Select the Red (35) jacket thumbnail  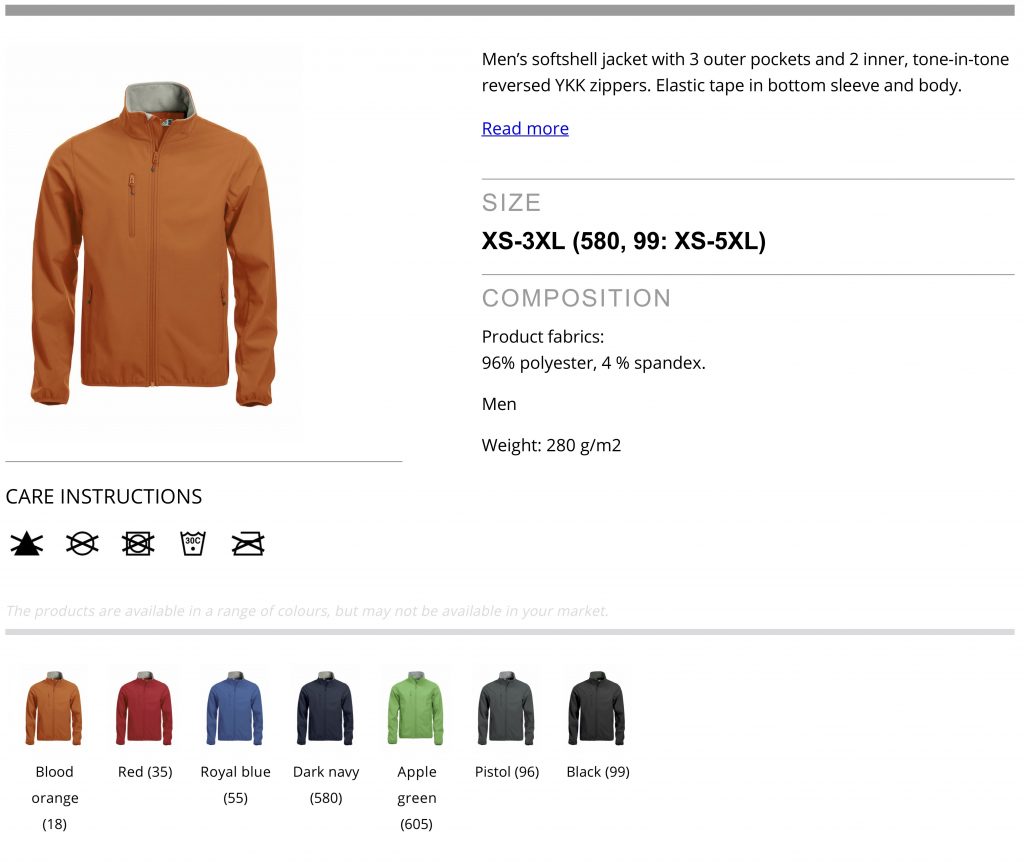click(x=144, y=708)
